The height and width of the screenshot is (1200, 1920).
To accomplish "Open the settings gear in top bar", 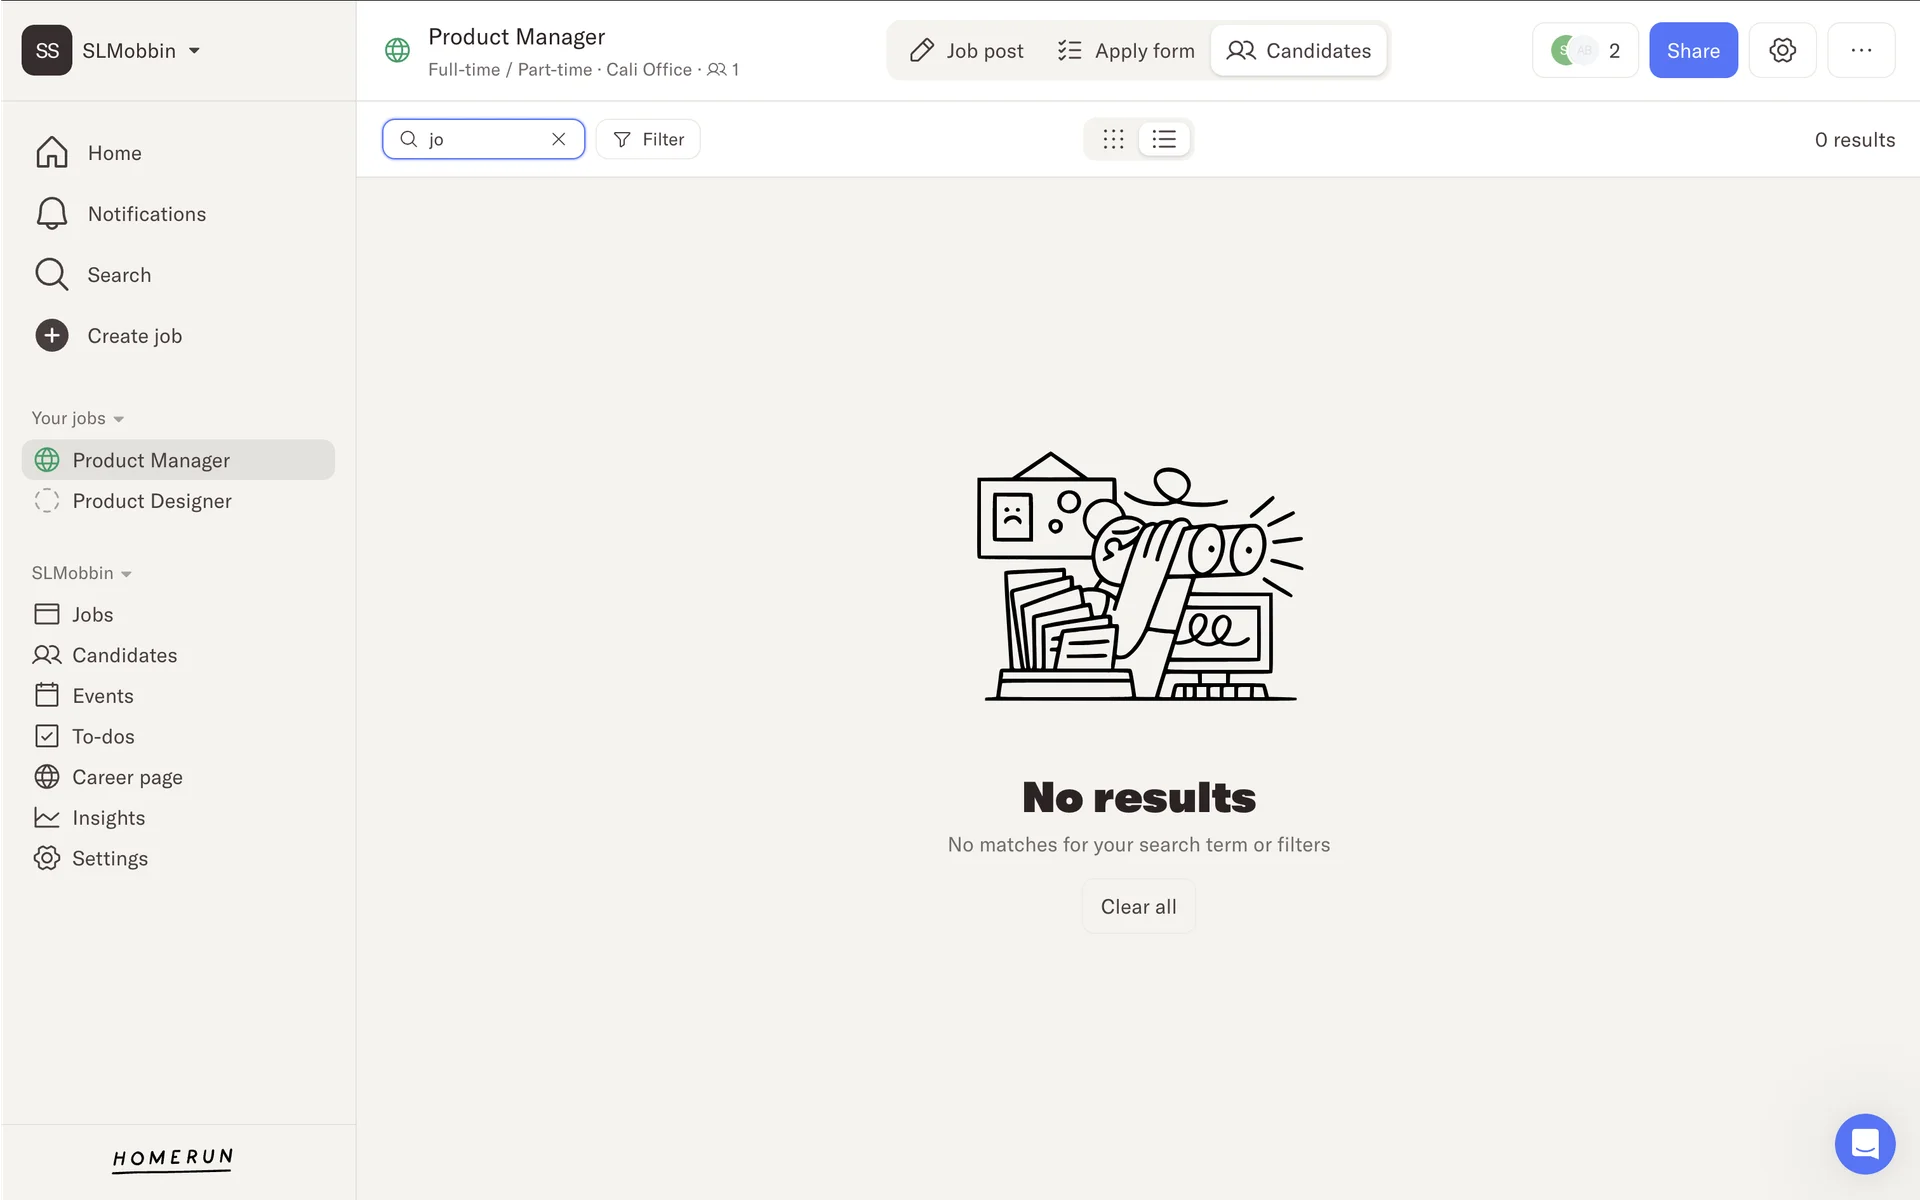I will coord(1782,51).
